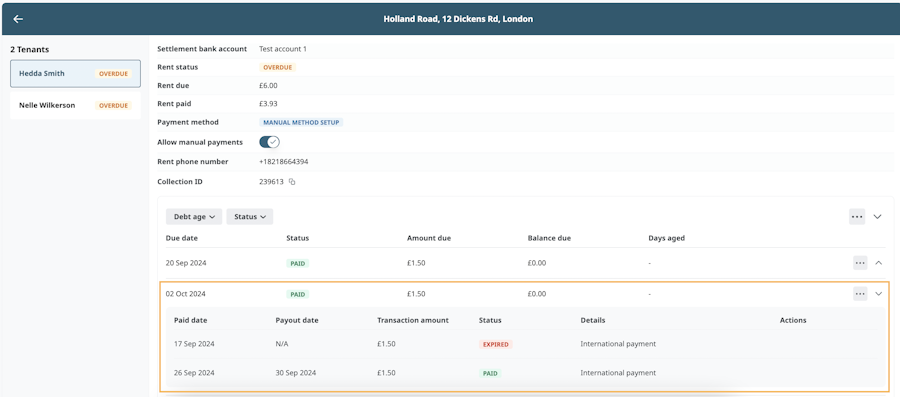
Task: Click the 02 Oct 2024 due date
Action: pos(185,294)
